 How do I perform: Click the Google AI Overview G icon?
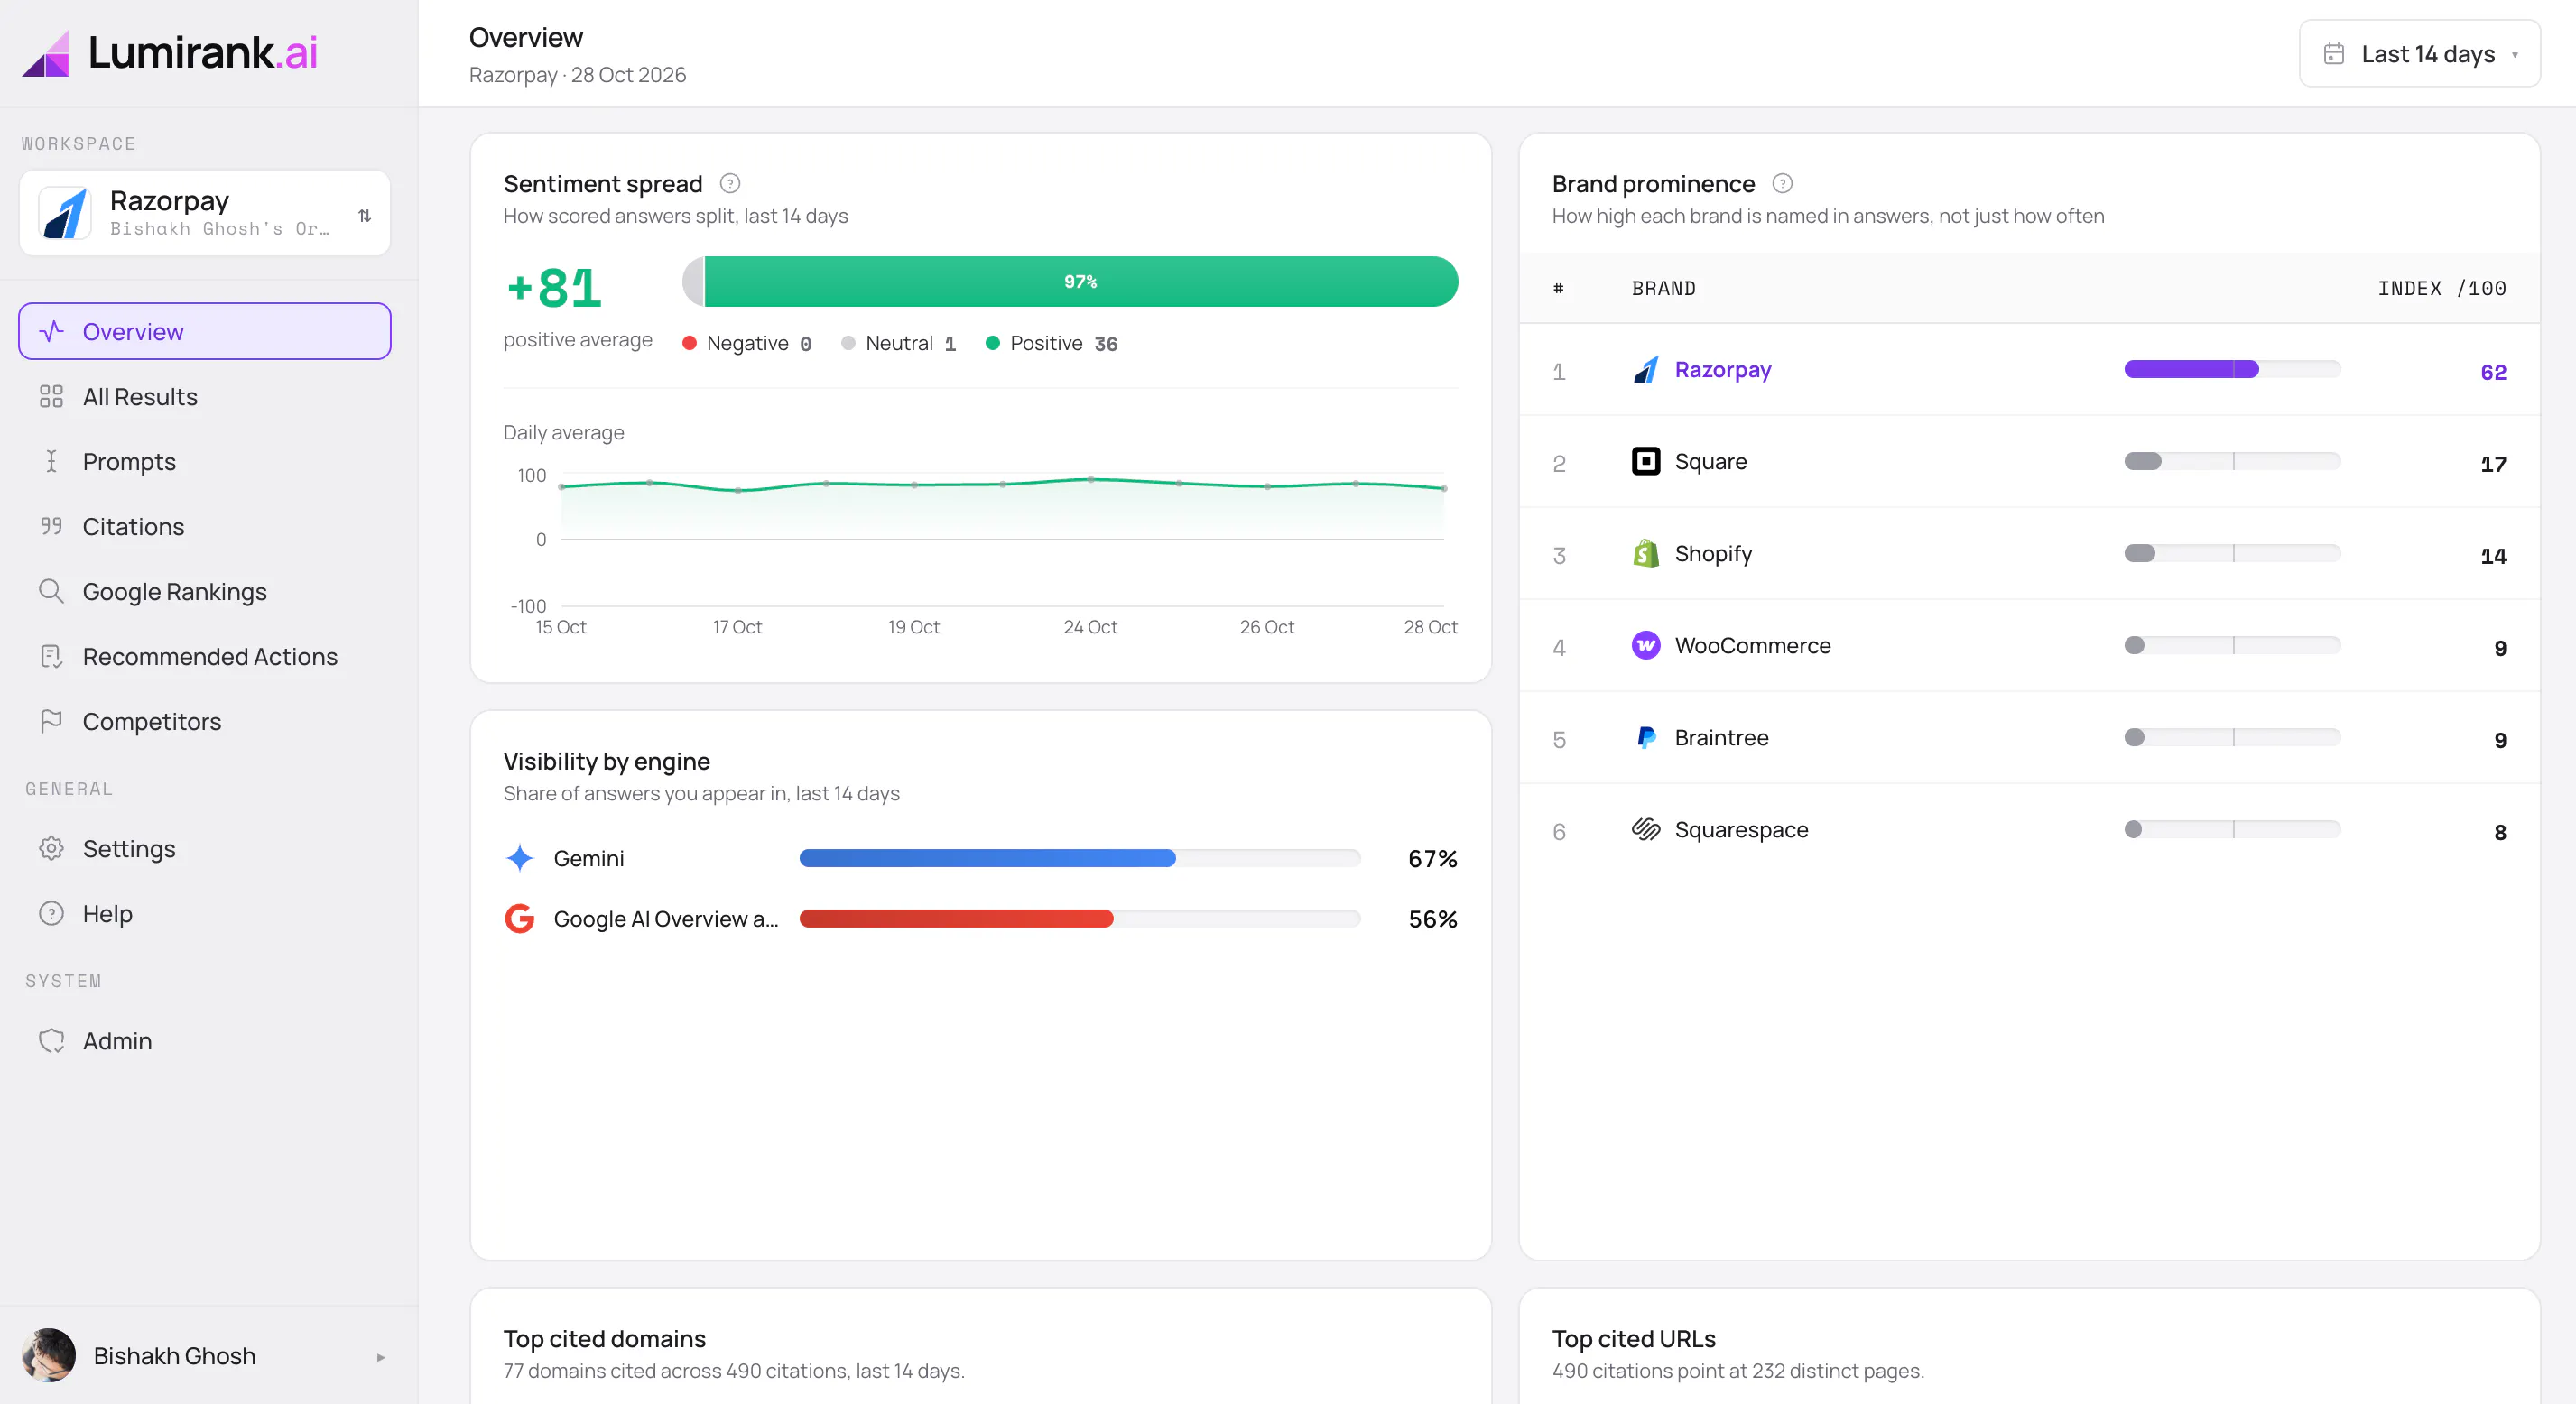tap(519, 918)
